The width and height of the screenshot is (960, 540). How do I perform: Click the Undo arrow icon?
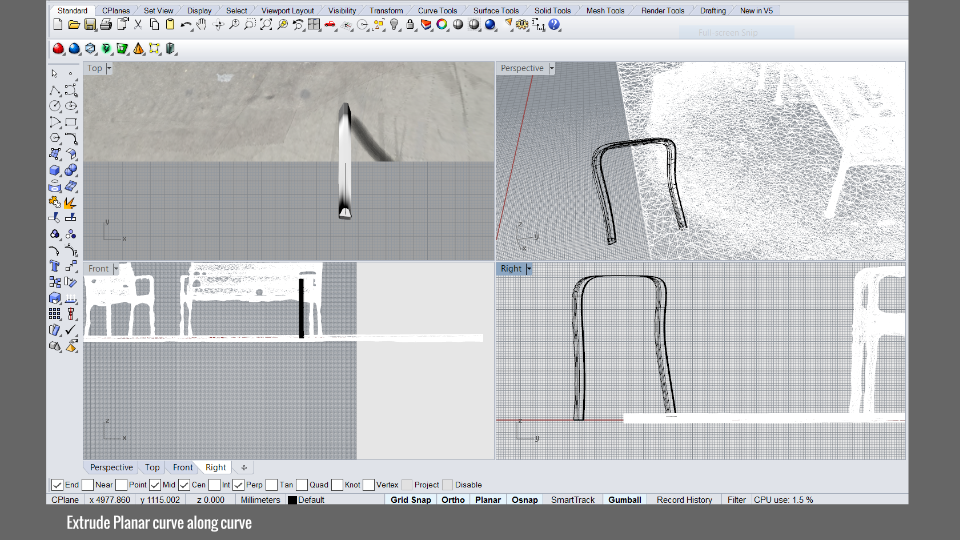186,24
